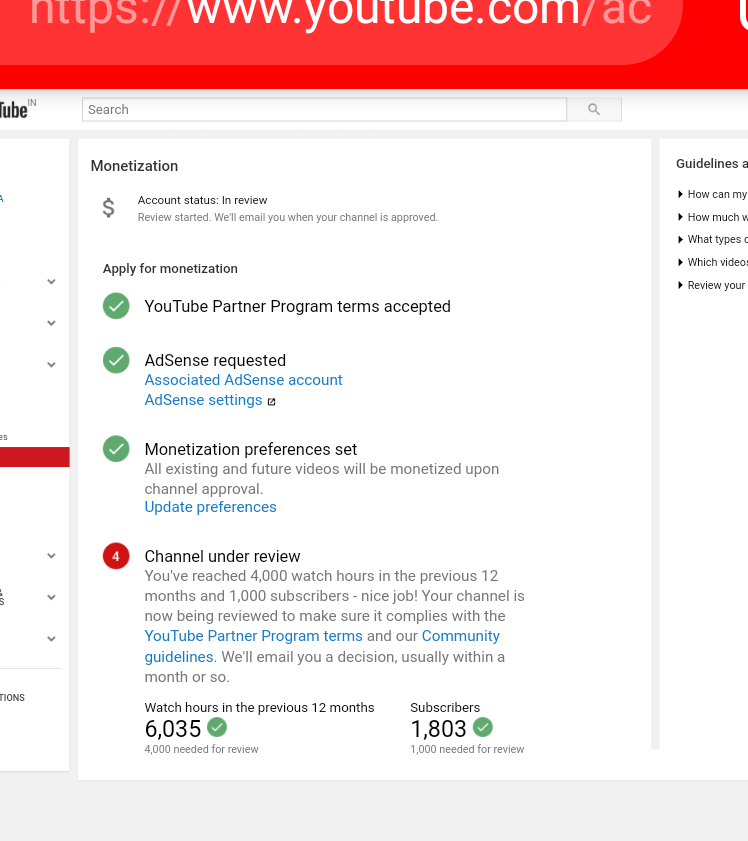Select the red highlighted sidebar menu item
Image resolution: width=748 pixels, height=841 pixels.
35,457
